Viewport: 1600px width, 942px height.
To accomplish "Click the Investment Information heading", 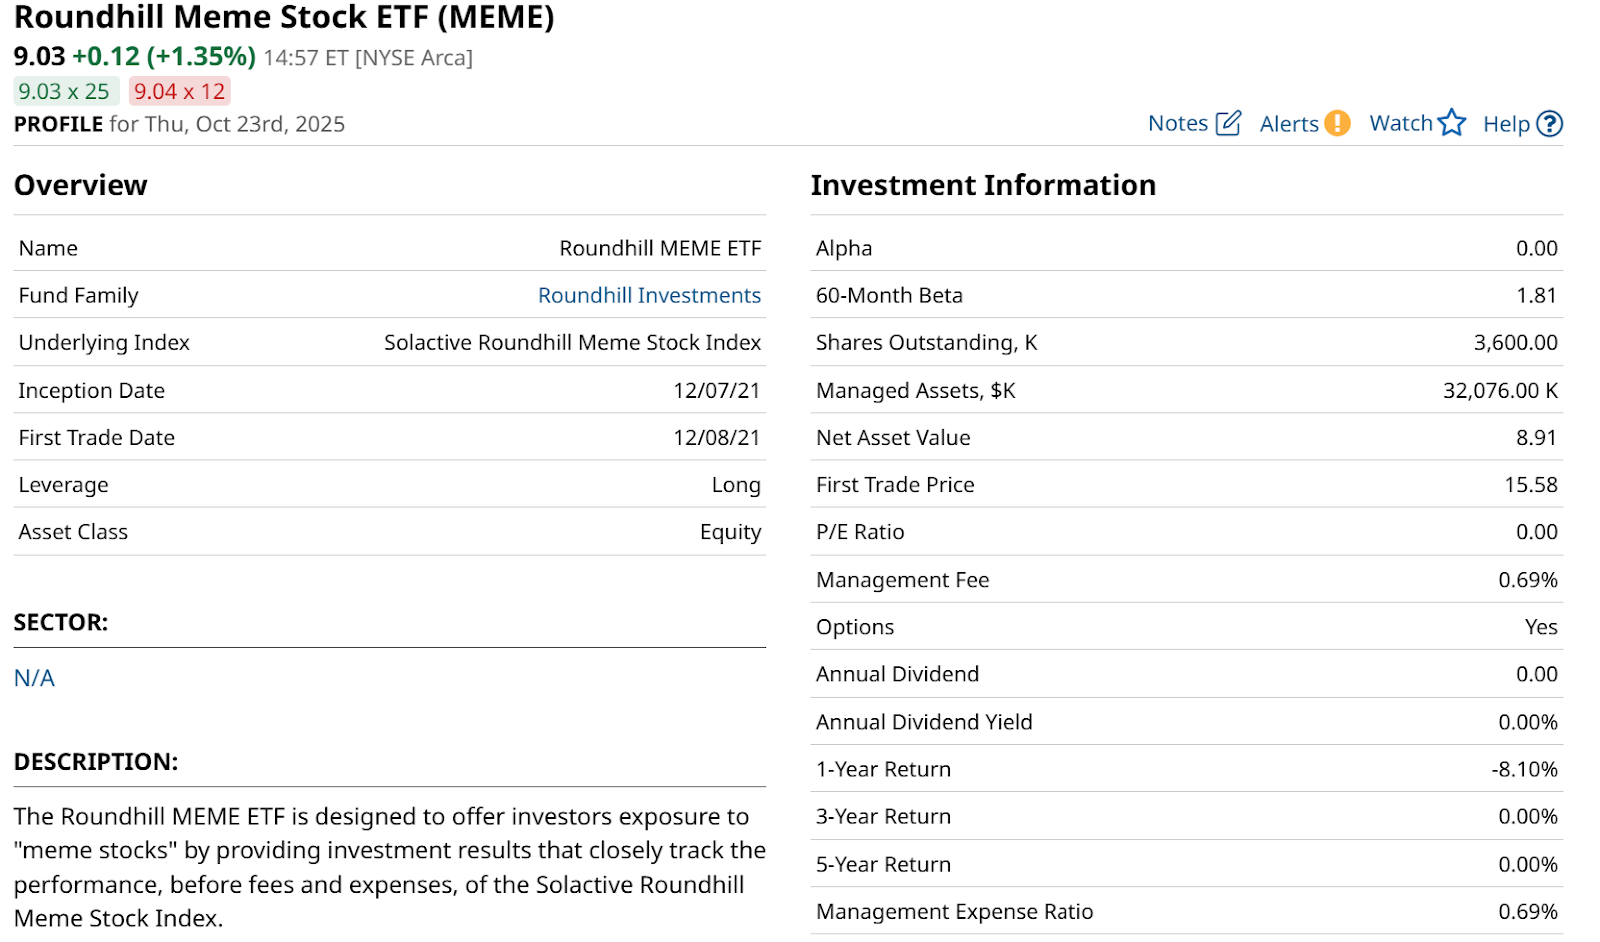I will (983, 186).
